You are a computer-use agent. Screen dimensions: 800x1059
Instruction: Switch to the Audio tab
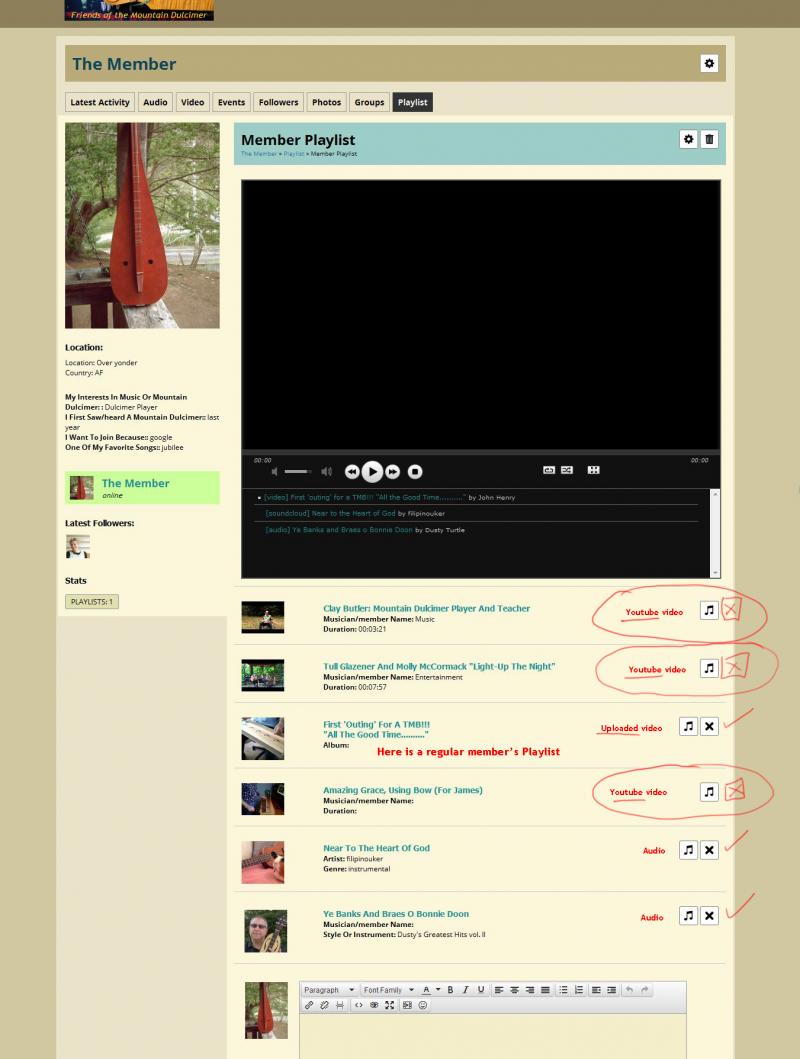pos(155,102)
